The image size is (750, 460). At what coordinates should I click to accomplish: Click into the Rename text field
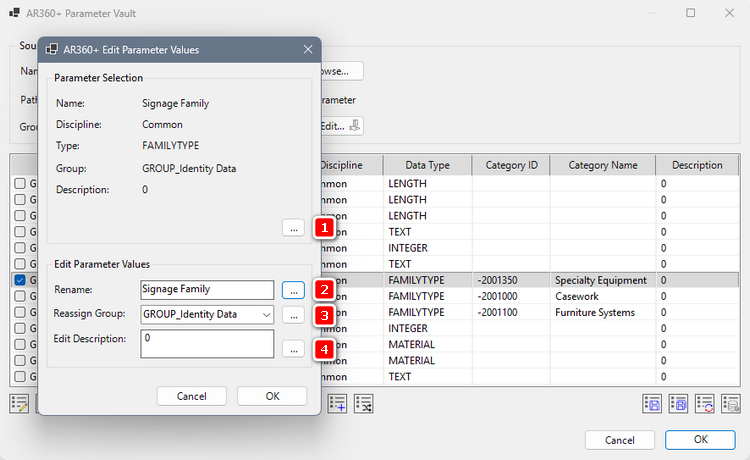[x=206, y=290]
